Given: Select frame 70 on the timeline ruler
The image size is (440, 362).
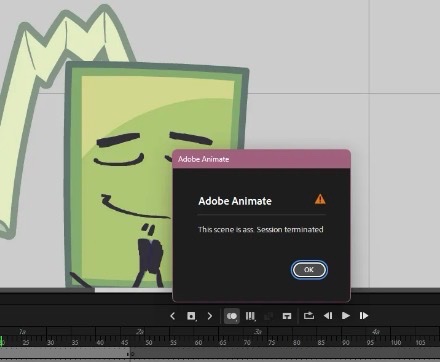Looking at the screenshot, I should coord(247,342).
